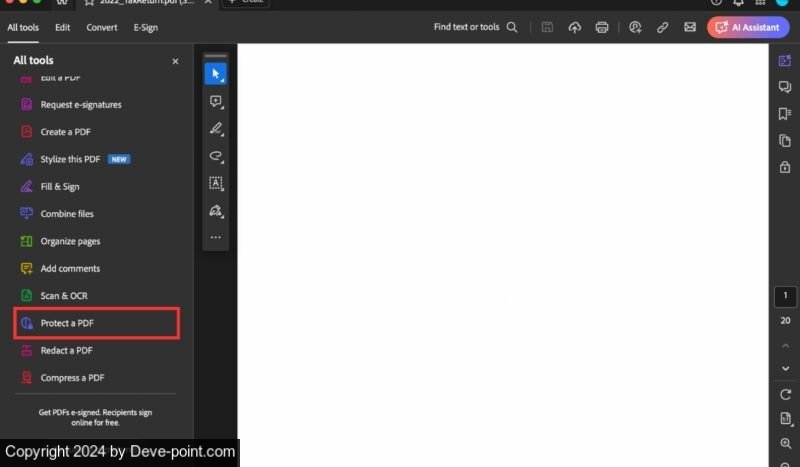This screenshot has width=800, height=467.
Task: Click the add comment tool icon
Action: tap(215, 101)
